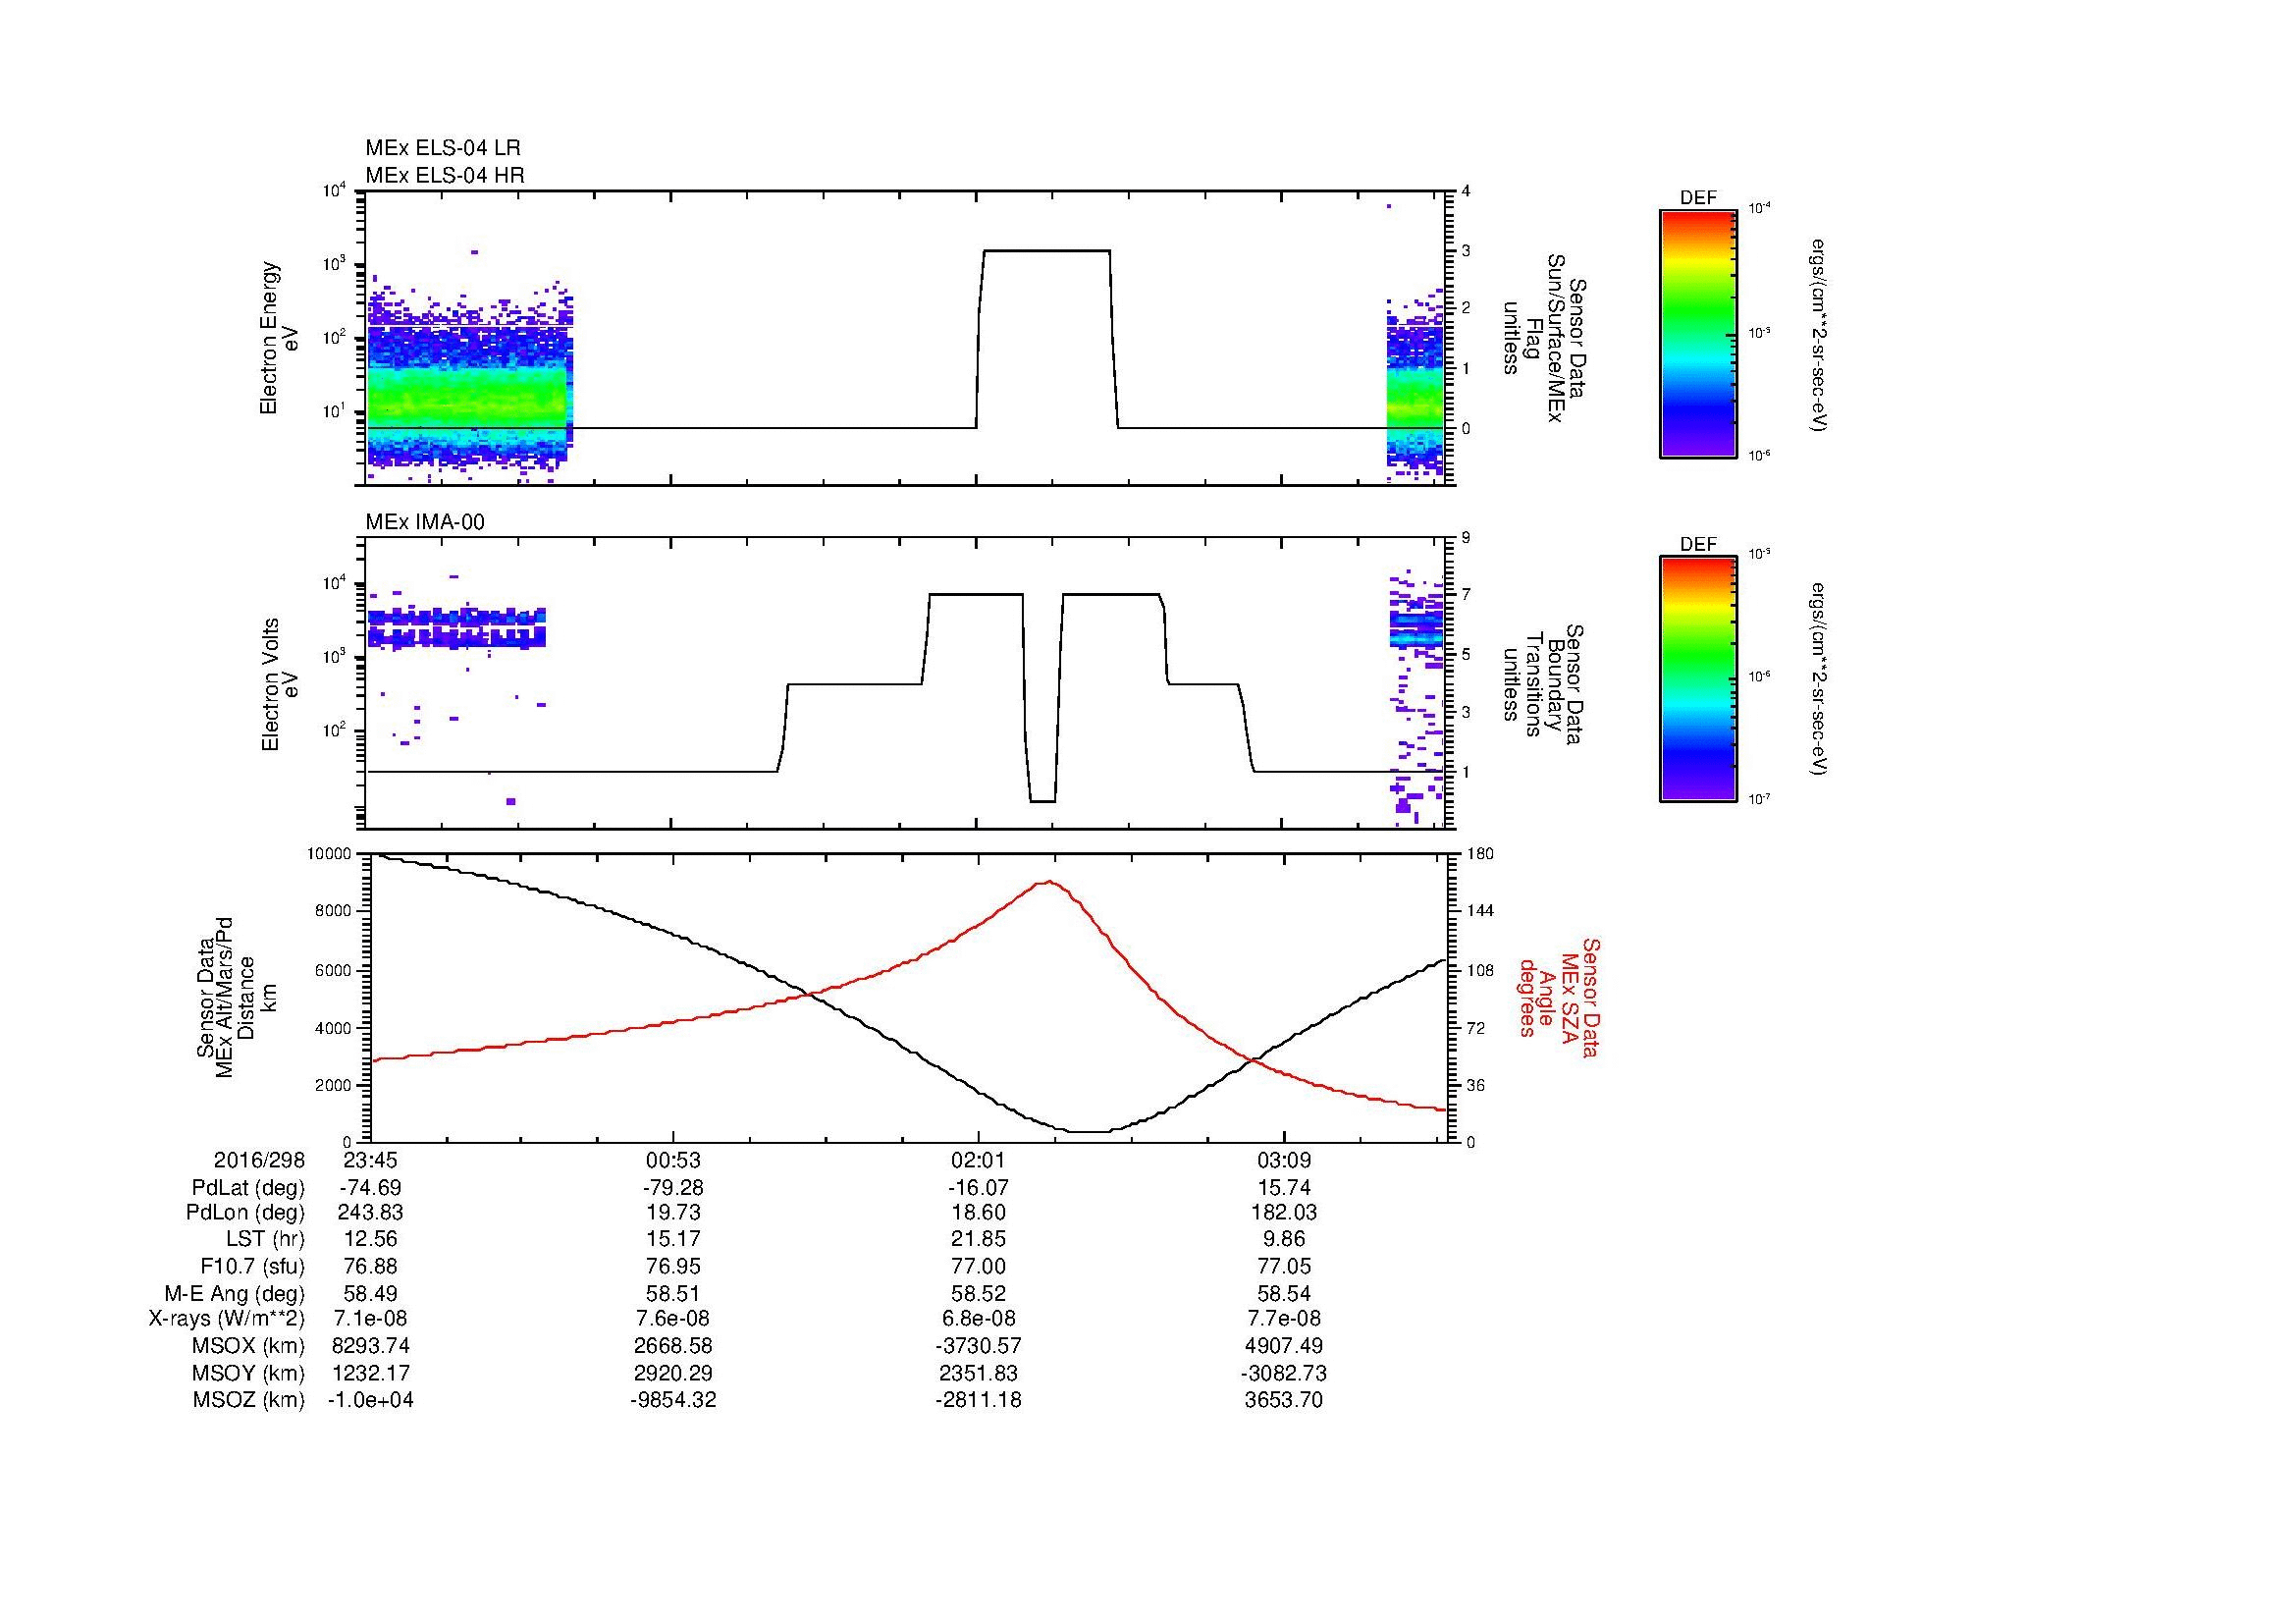Click the X-rays value '7.1e-08'
The height and width of the screenshot is (1623, 2296).
point(370,1319)
